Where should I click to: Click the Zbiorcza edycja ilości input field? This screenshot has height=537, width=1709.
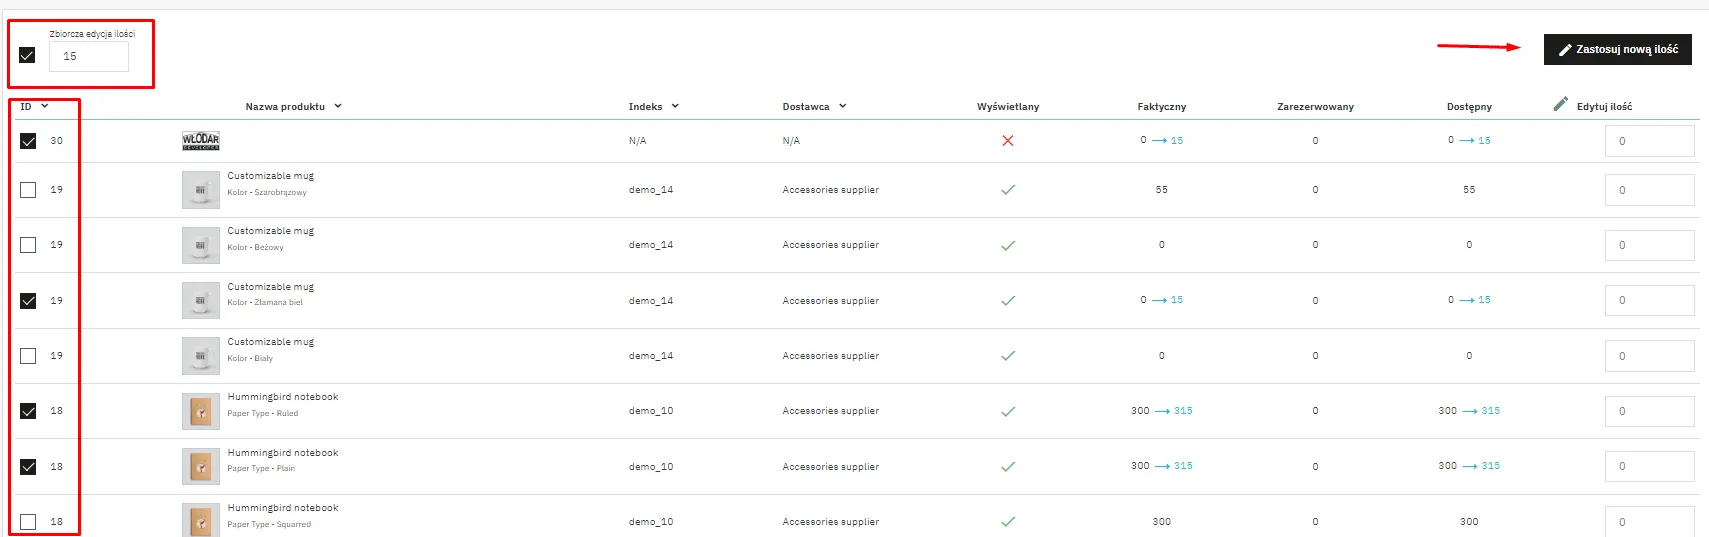click(89, 57)
